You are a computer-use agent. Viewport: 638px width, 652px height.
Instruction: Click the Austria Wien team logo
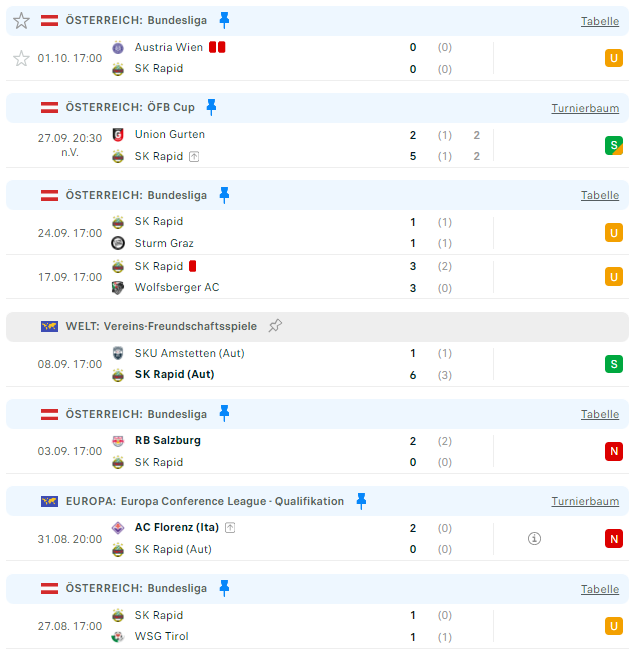[x=118, y=47]
